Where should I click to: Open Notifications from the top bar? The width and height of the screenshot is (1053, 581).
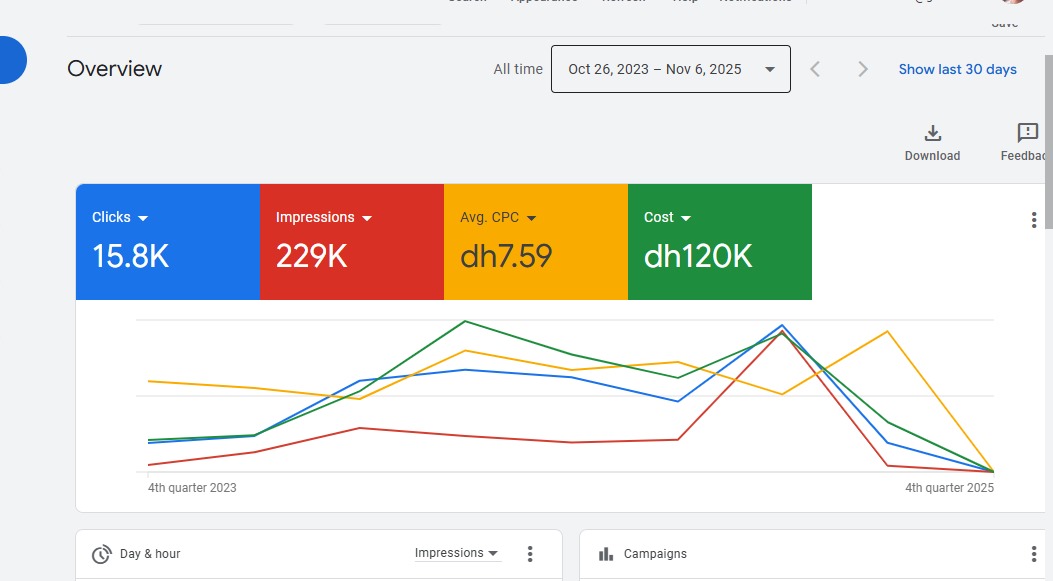757,2
